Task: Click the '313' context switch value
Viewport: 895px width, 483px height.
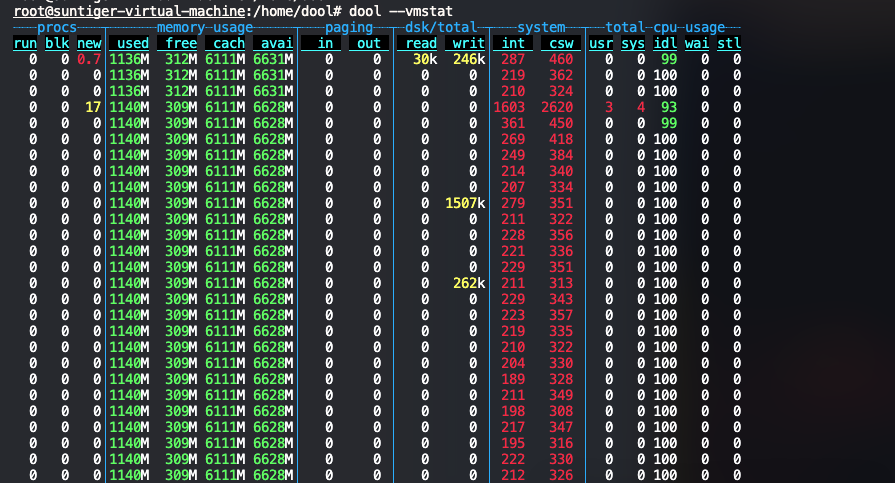Action: [x=561, y=283]
